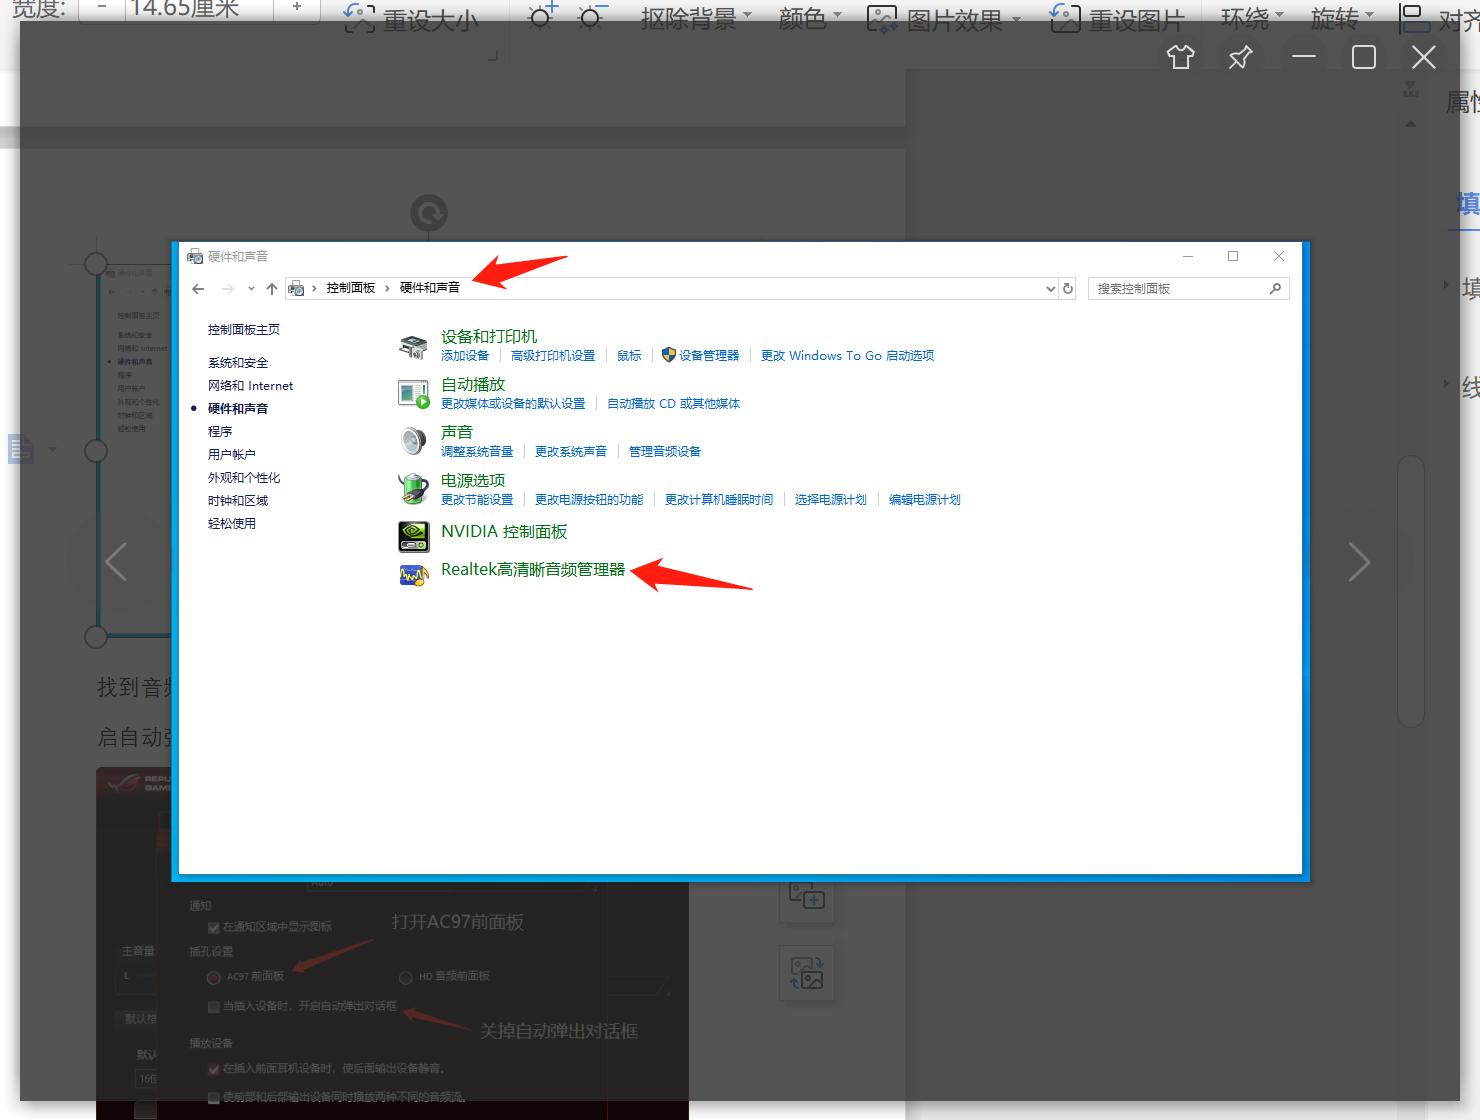Screen dimensions: 1480x1120
Task: Click the 更改系统声音 link
Action: point(570,452)
